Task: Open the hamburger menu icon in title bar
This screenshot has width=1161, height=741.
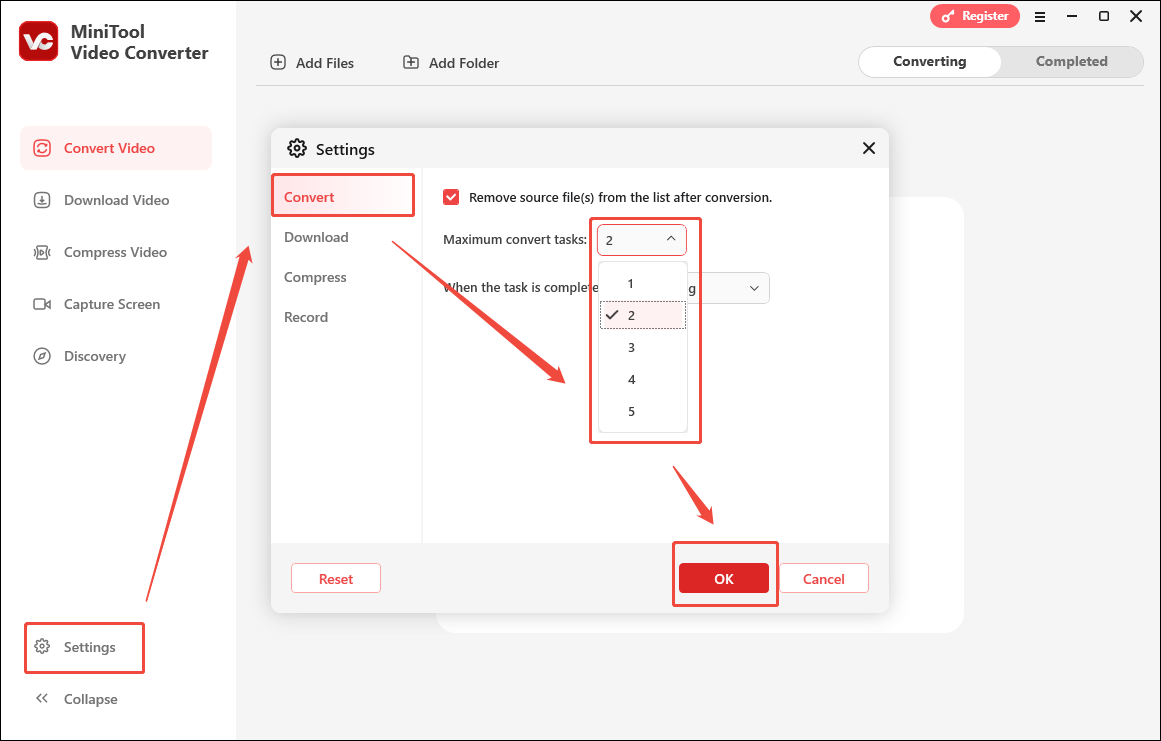Action: tap(1040, 16)
